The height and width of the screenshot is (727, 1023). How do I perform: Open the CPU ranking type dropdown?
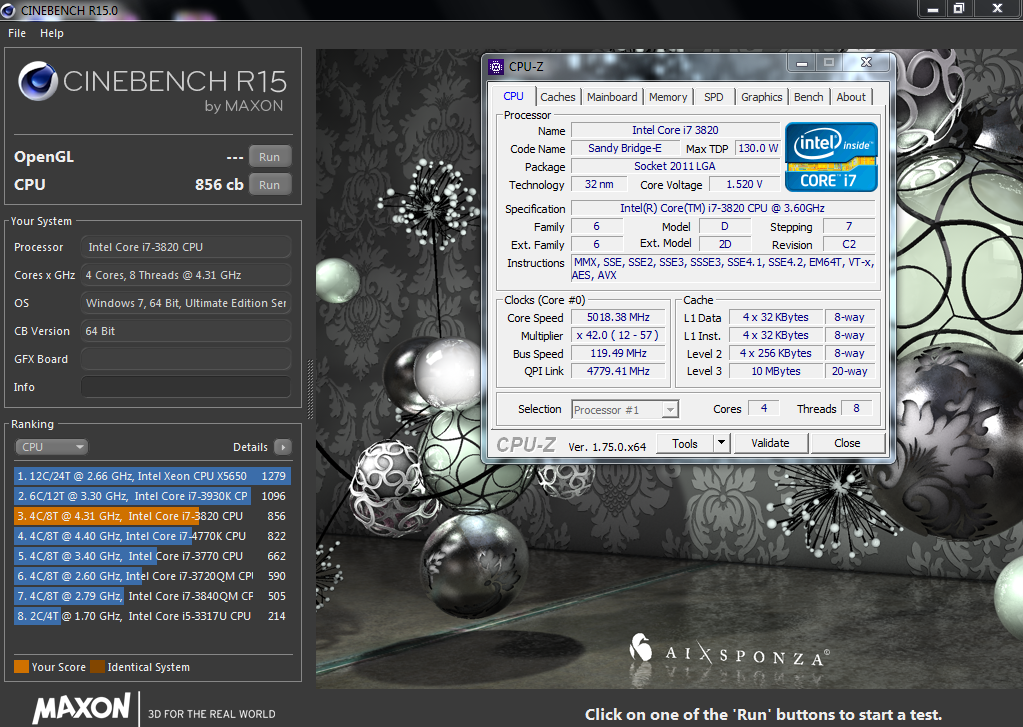(51, 447)
